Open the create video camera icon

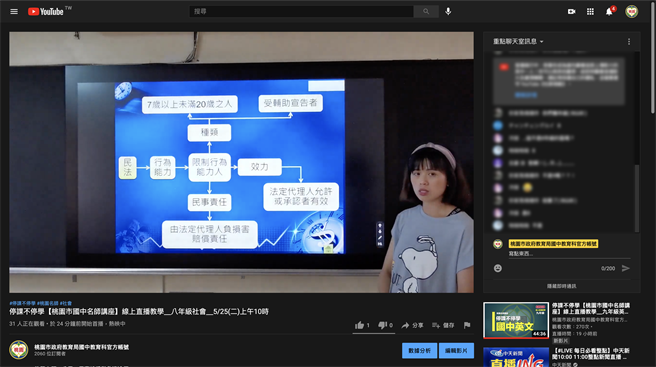coord(571,12)
